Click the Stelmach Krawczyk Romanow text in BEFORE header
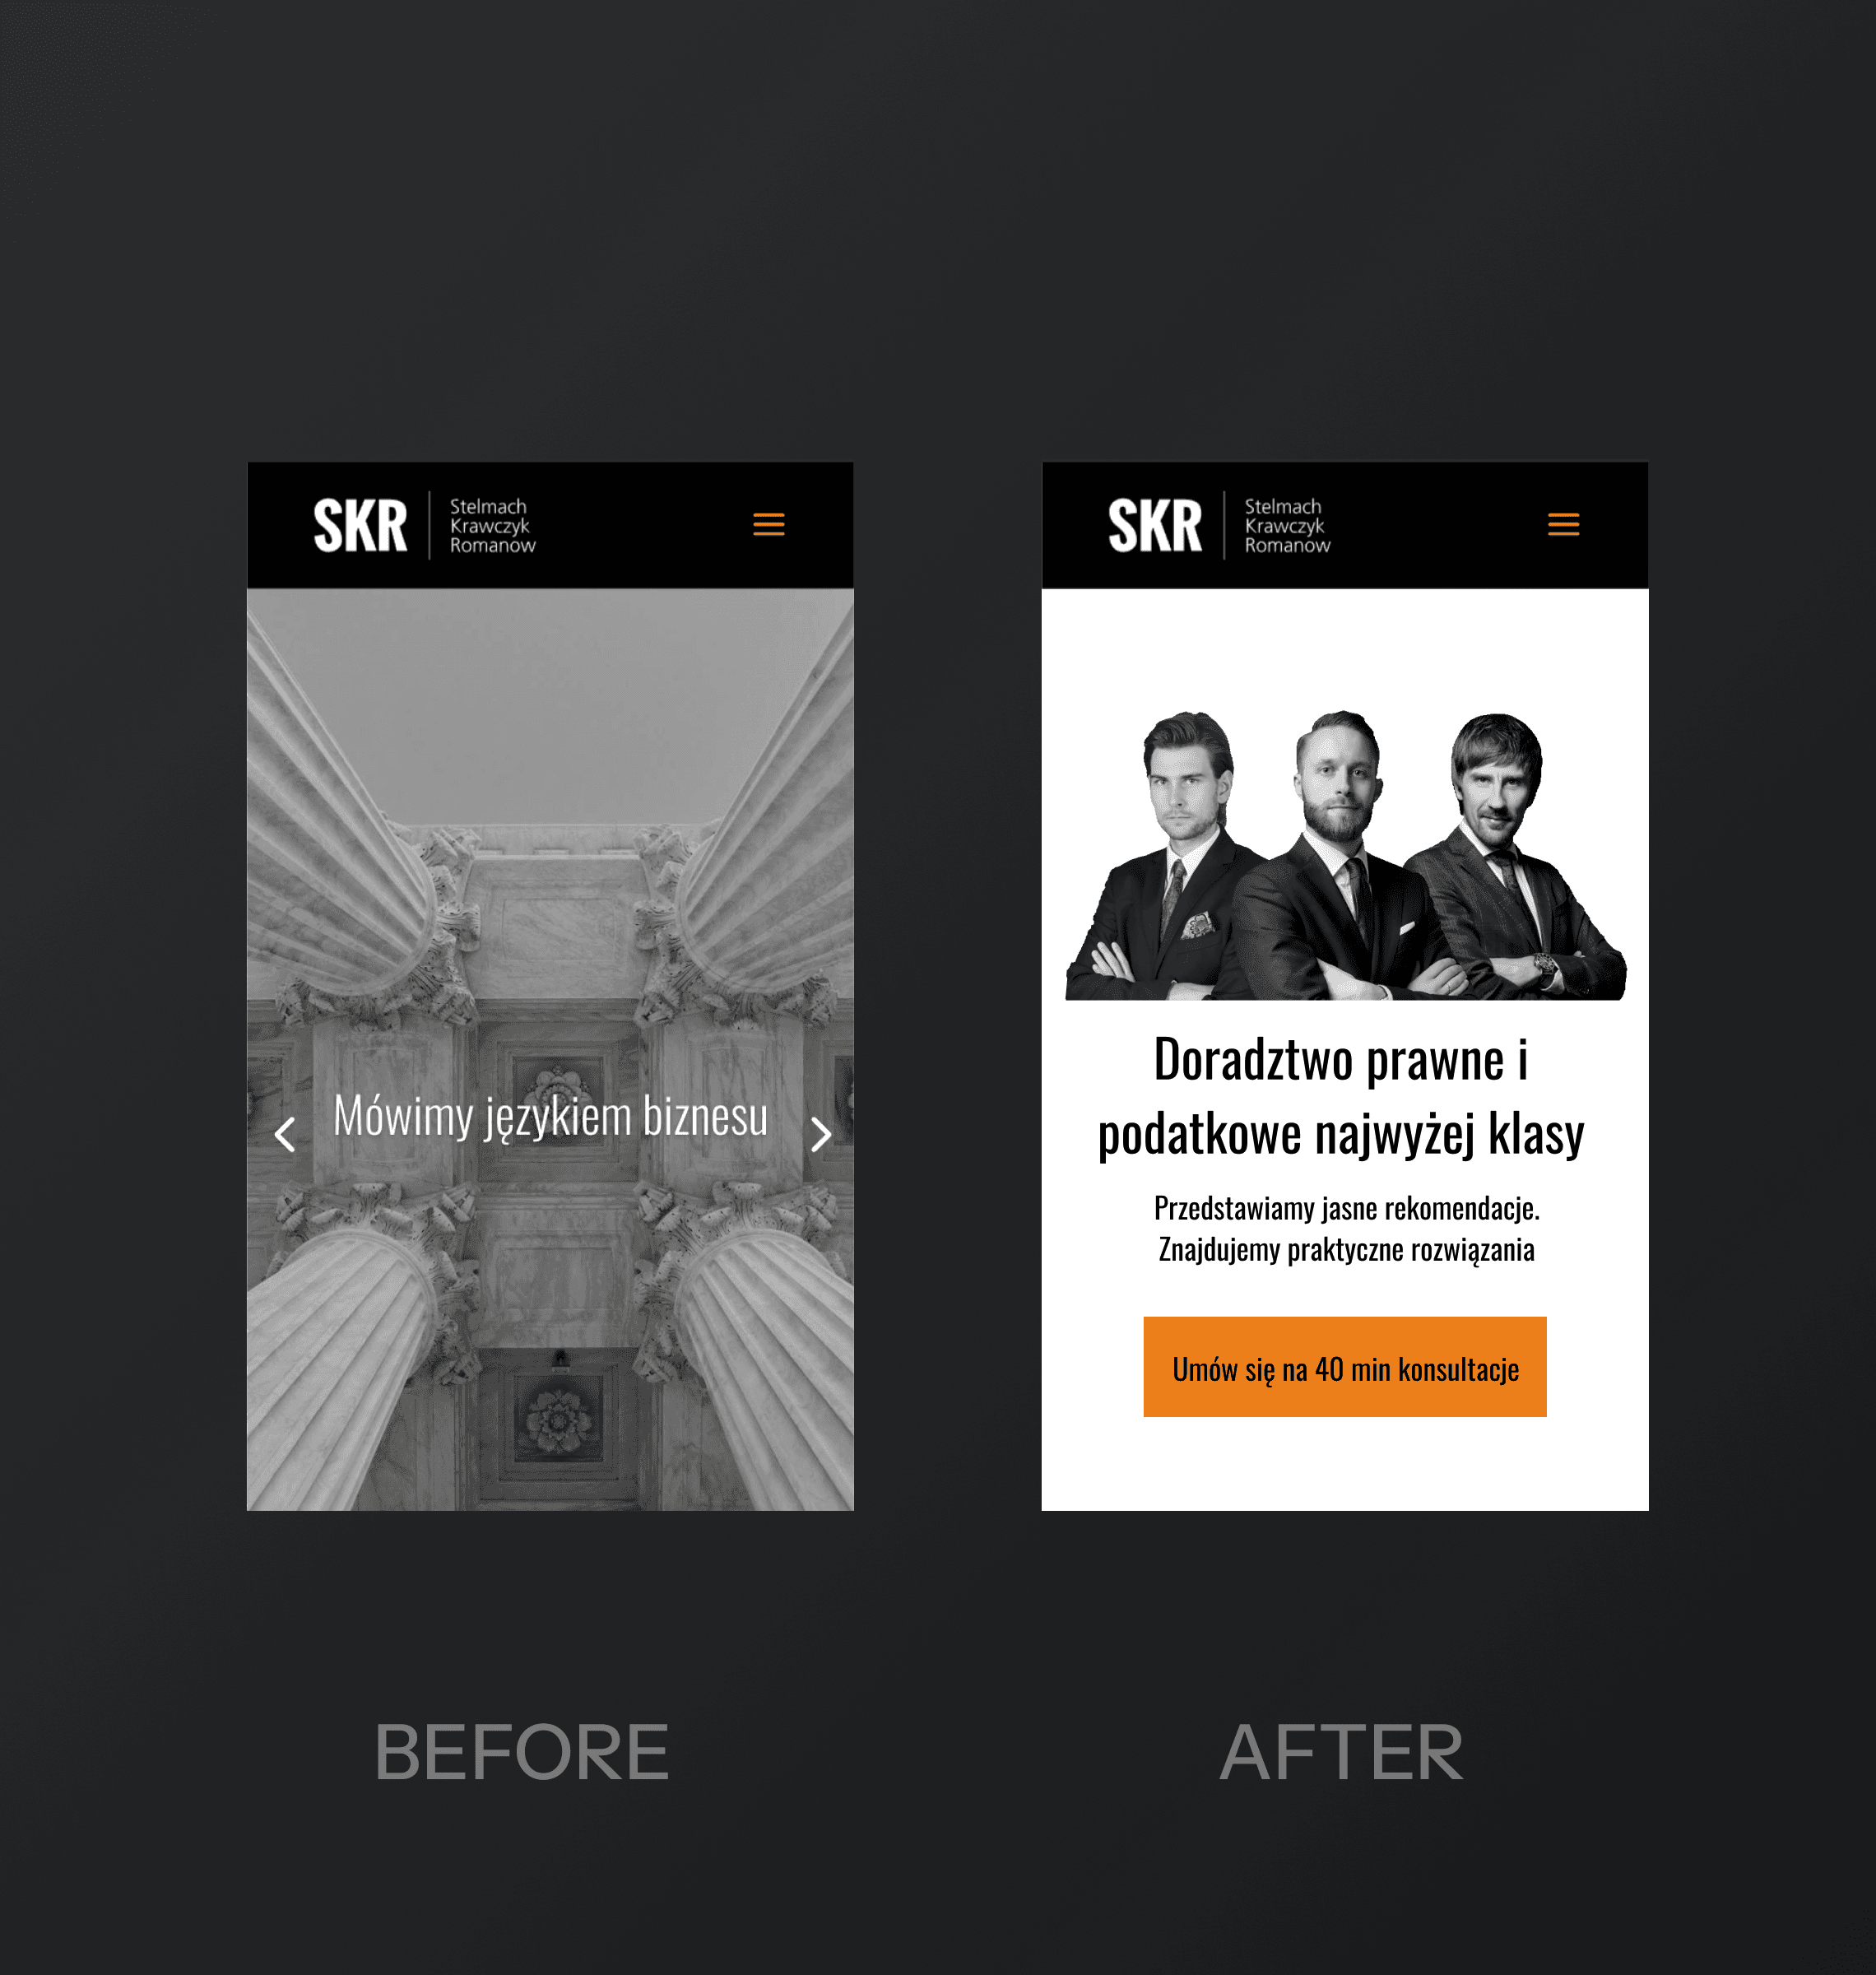Viewport: 1876px width, 1975px height. 492,526
